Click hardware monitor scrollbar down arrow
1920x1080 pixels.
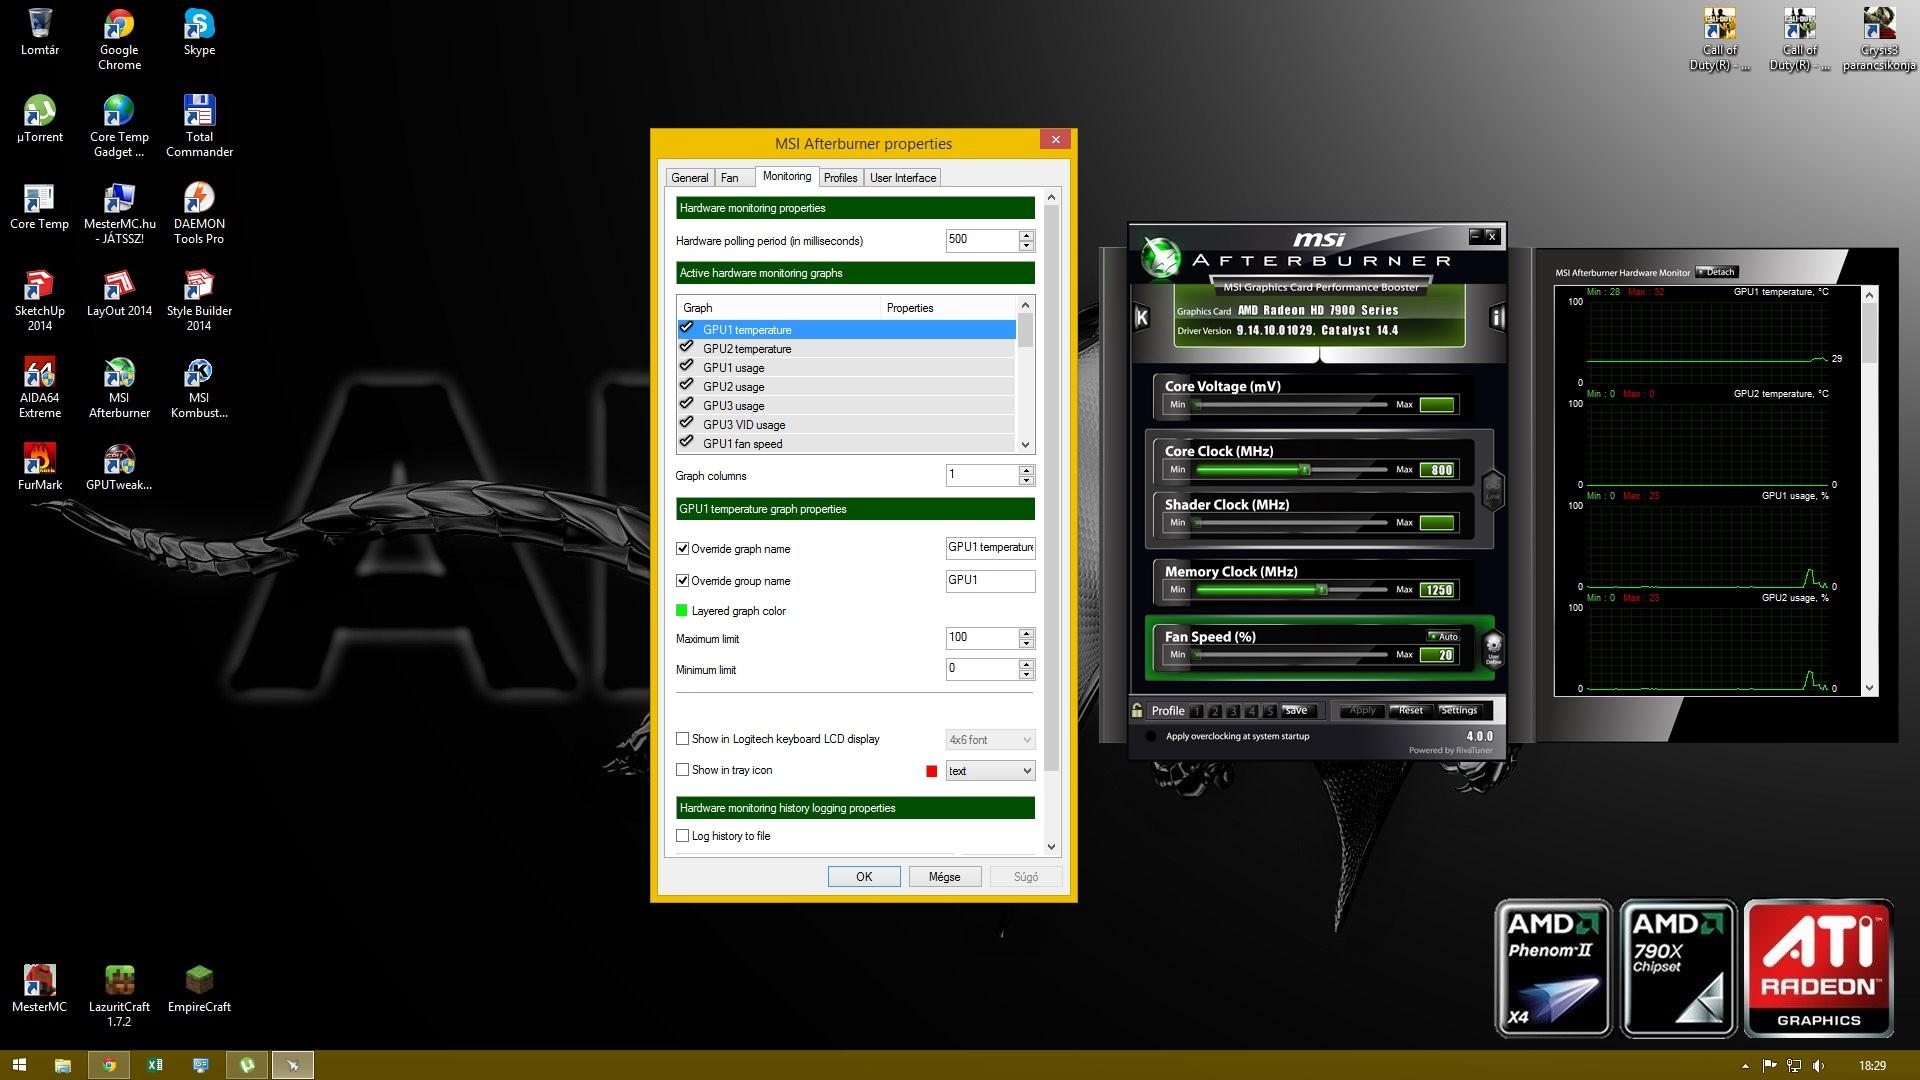1870,688
